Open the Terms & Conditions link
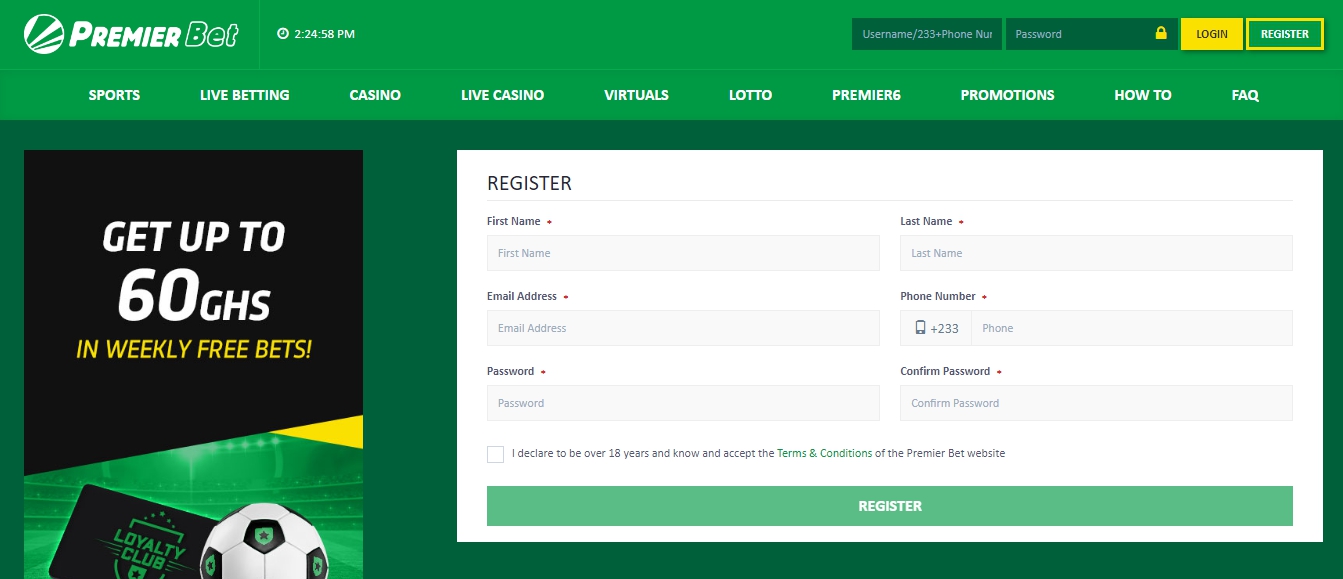Viewport: 1343px width, 579px height. (x=824, y=453)
